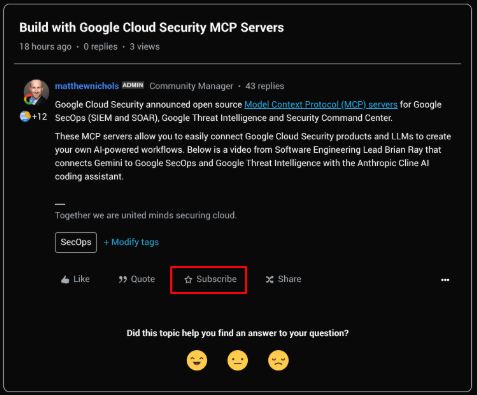This screenshot has width=477, height=395.
Task: Click the Like label text
Action: [81, 279]
